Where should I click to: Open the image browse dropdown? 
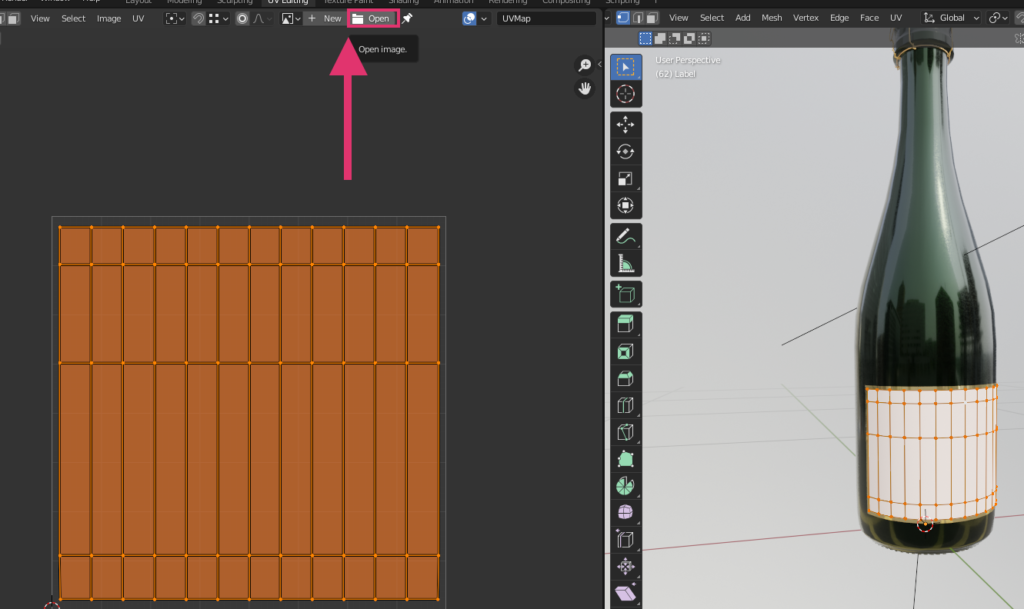point(291,18)
